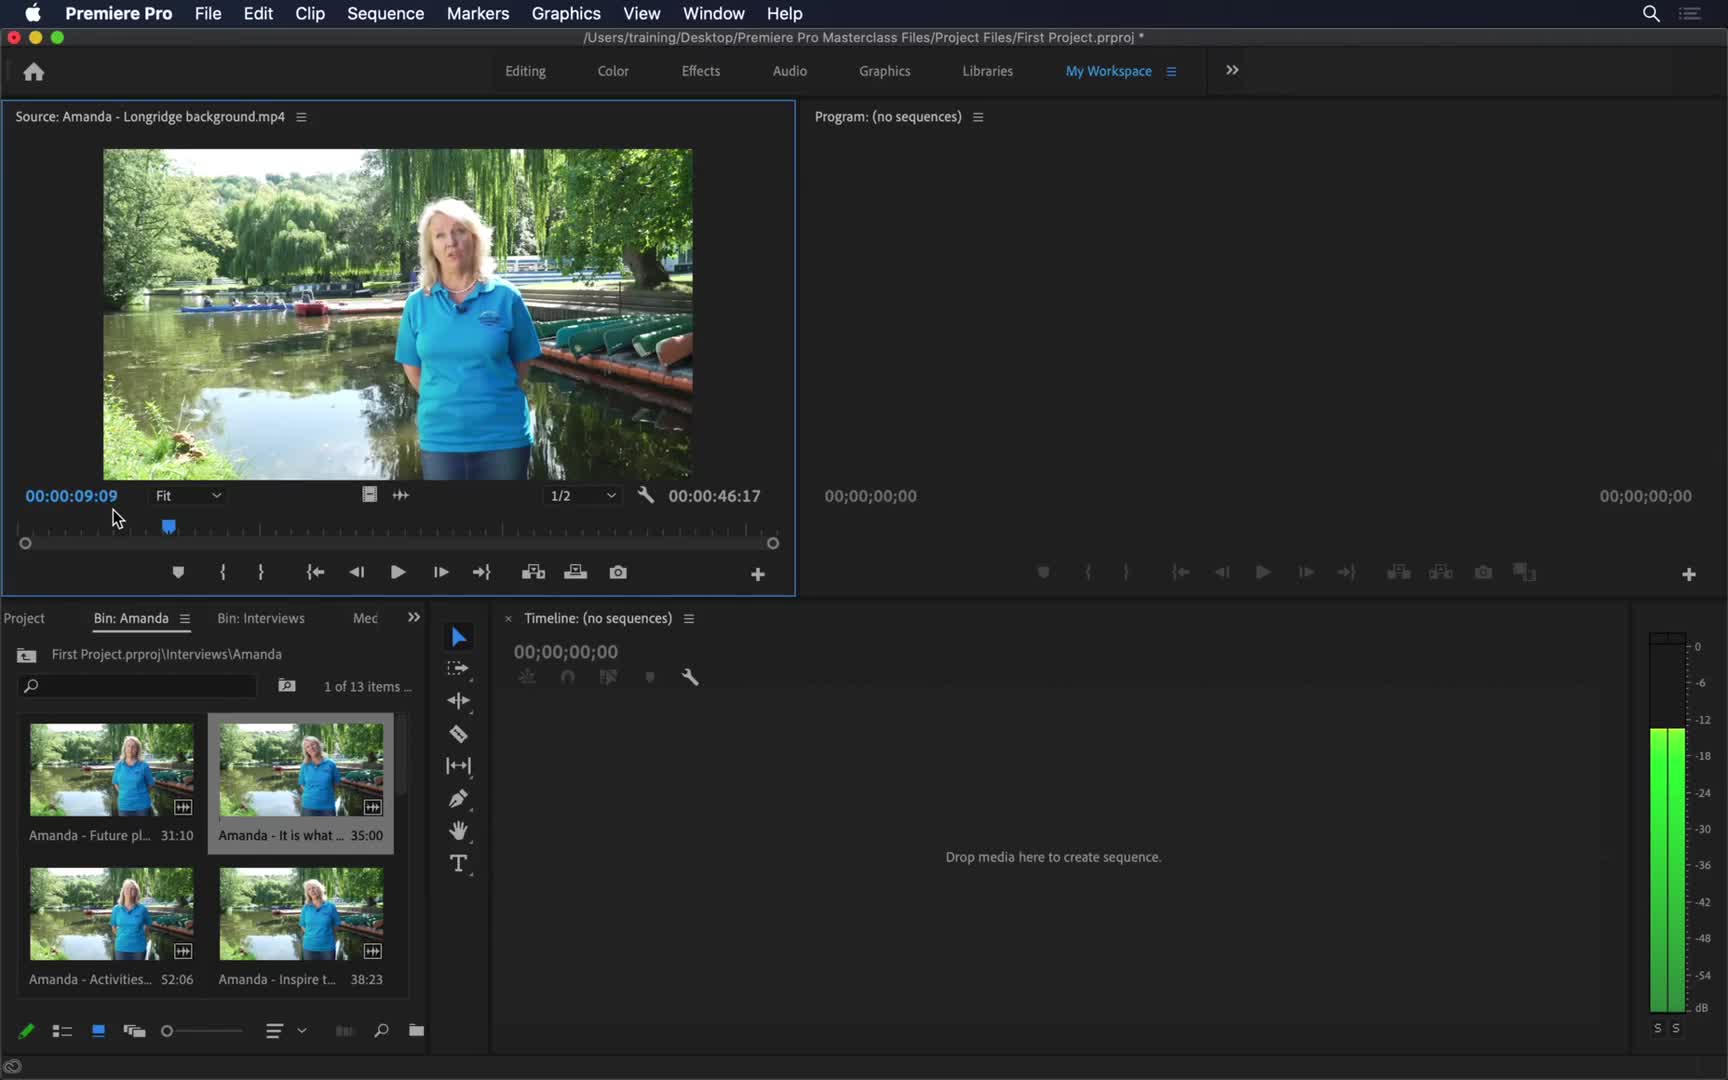Screen dimensions: 1728x1080
Task: Select the Selection tool arrow
Action: (x=458, y=637)
